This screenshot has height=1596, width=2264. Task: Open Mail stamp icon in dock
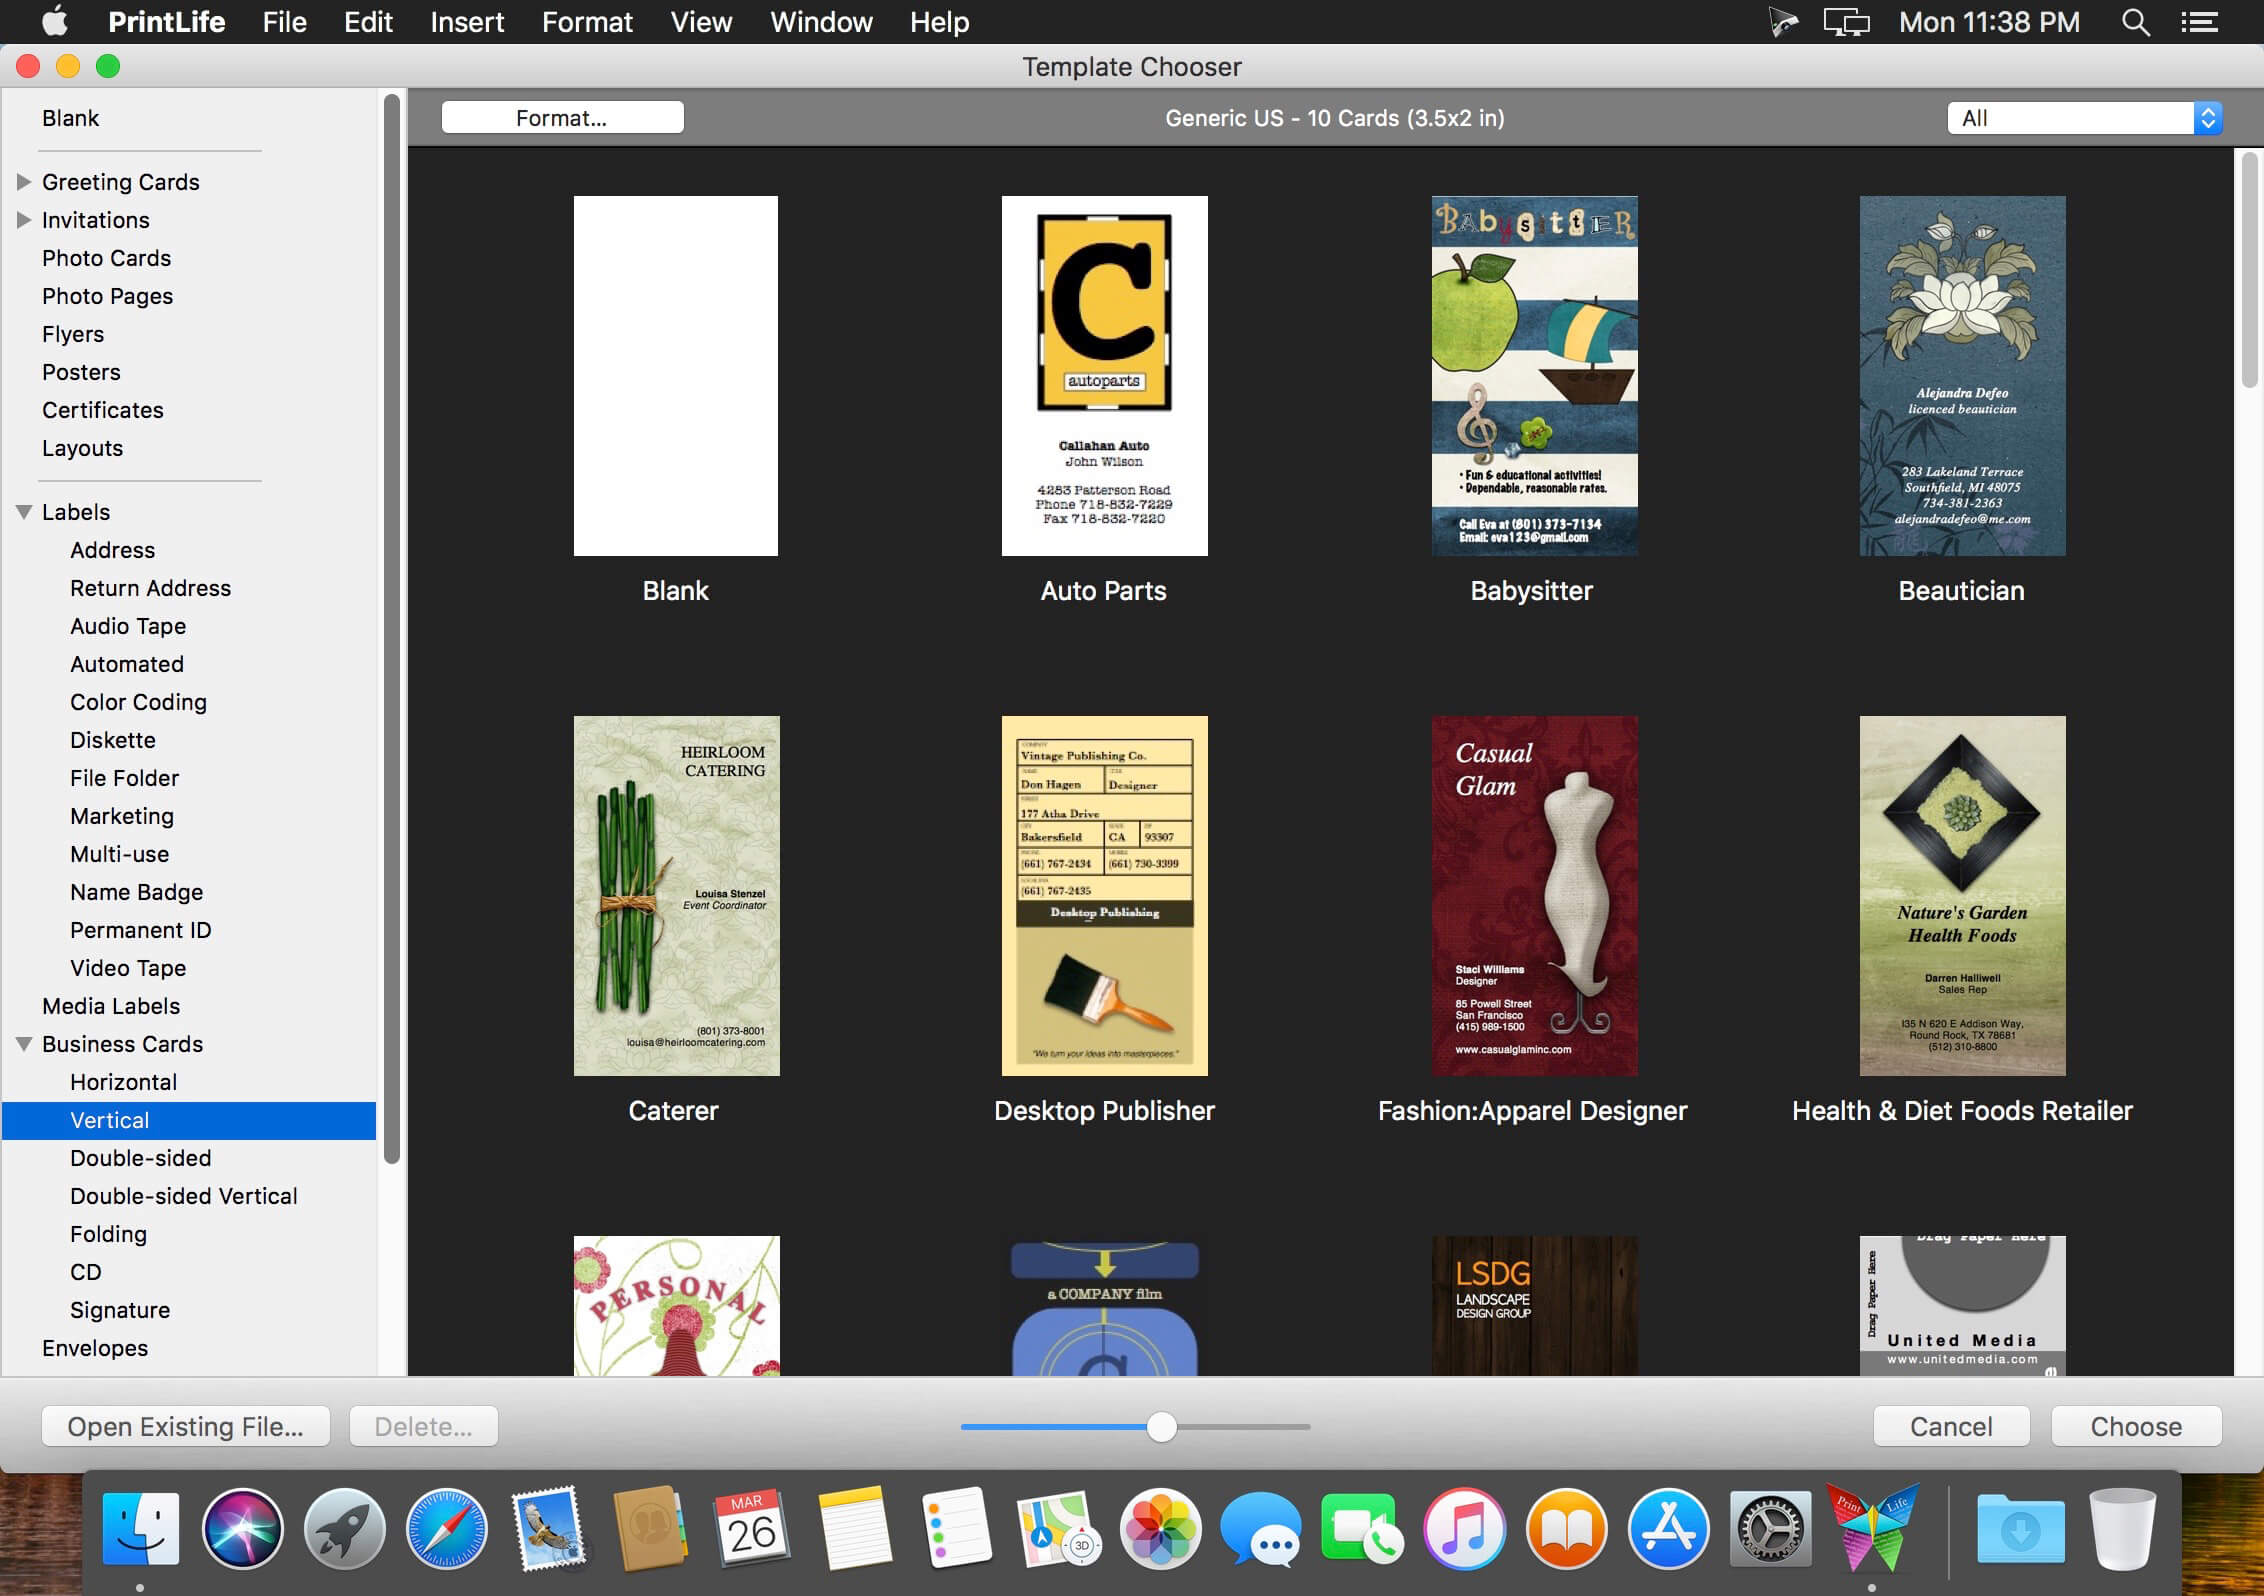click(x=549, y=1527)
